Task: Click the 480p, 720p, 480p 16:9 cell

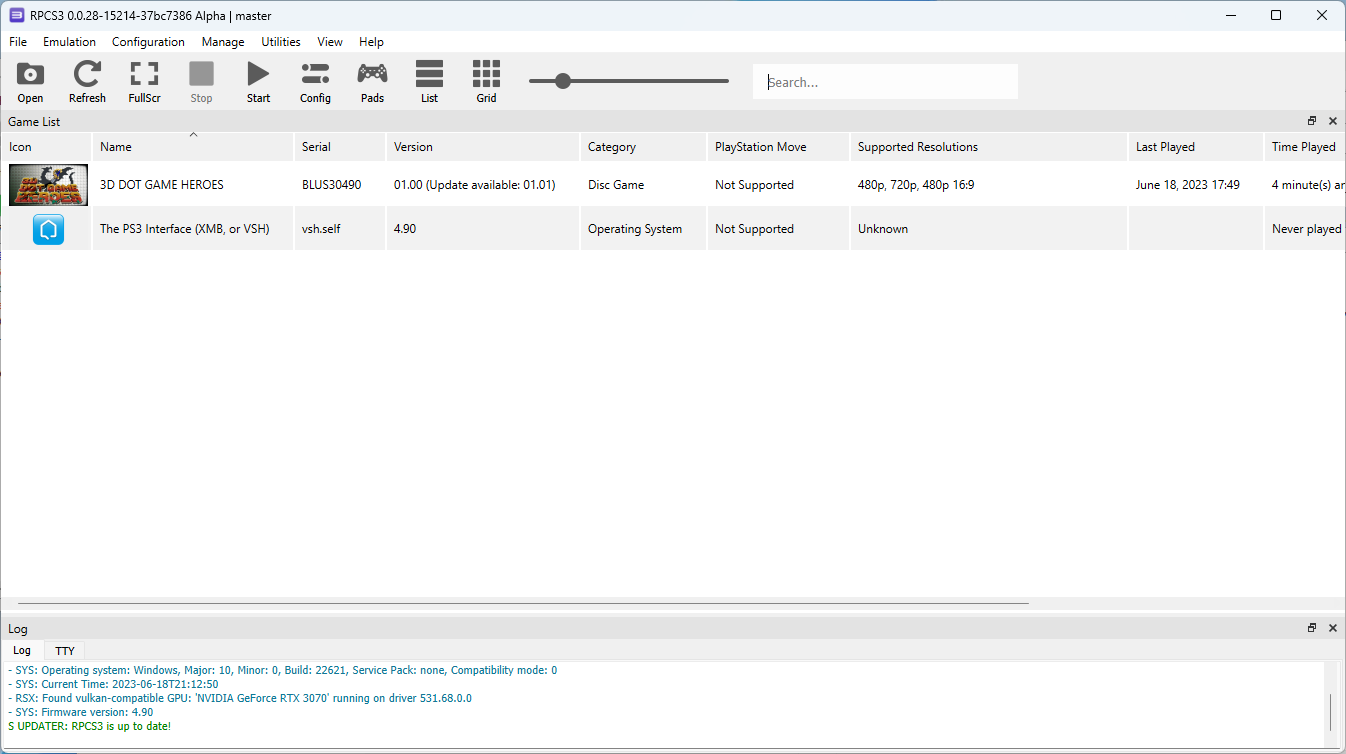Action: [x=916, y=185]
